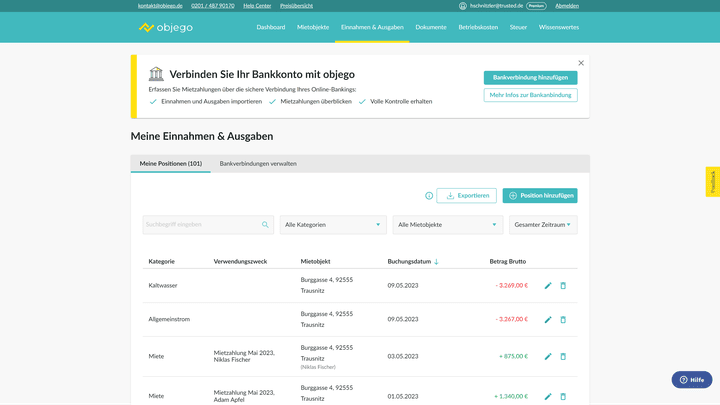Open Alle Mietobjekte dropdown

pyautogui.click(x=448, y=225)
